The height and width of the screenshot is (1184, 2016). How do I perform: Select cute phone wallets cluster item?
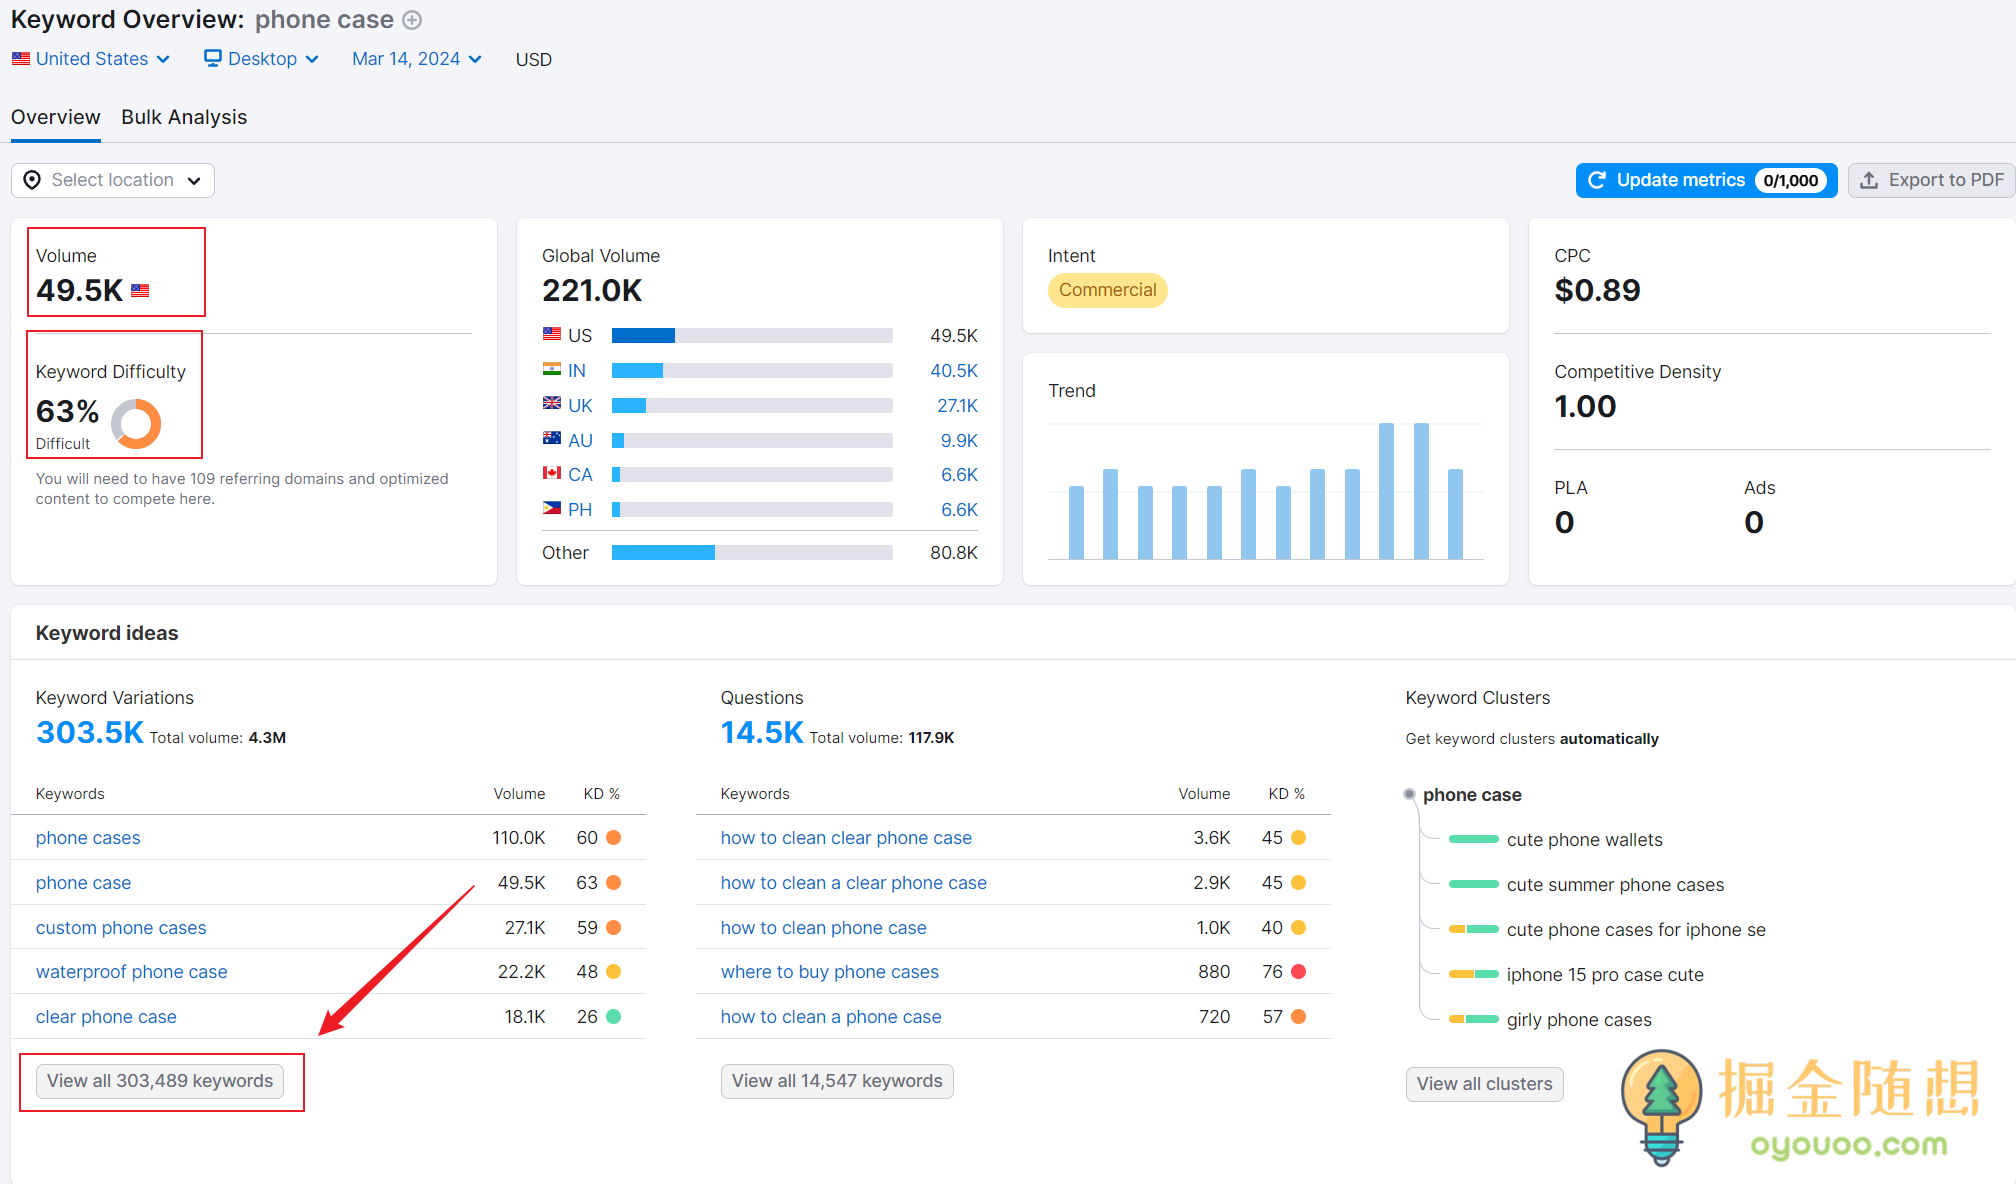point(1585,840)
